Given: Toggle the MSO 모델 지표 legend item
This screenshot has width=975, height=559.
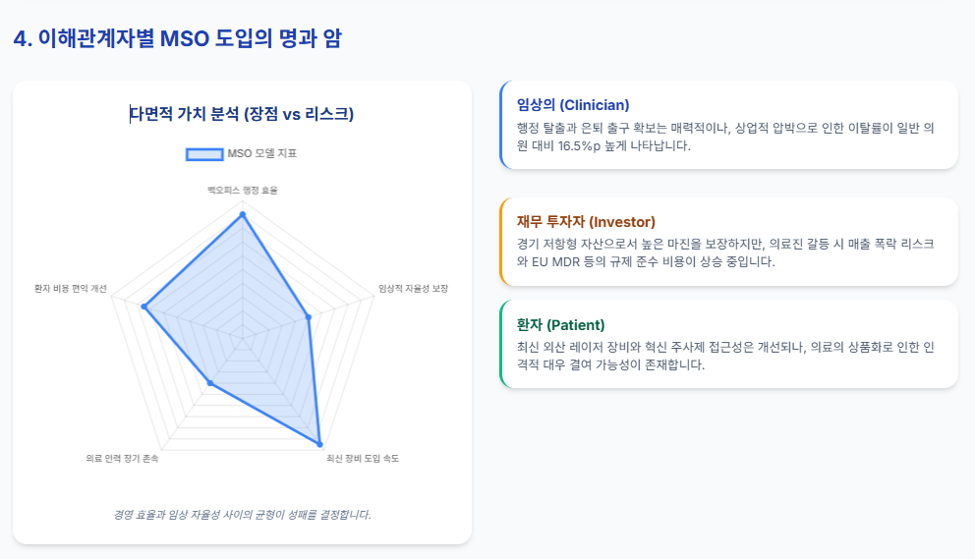Looking at the screenshot, I should pos(242,154).
